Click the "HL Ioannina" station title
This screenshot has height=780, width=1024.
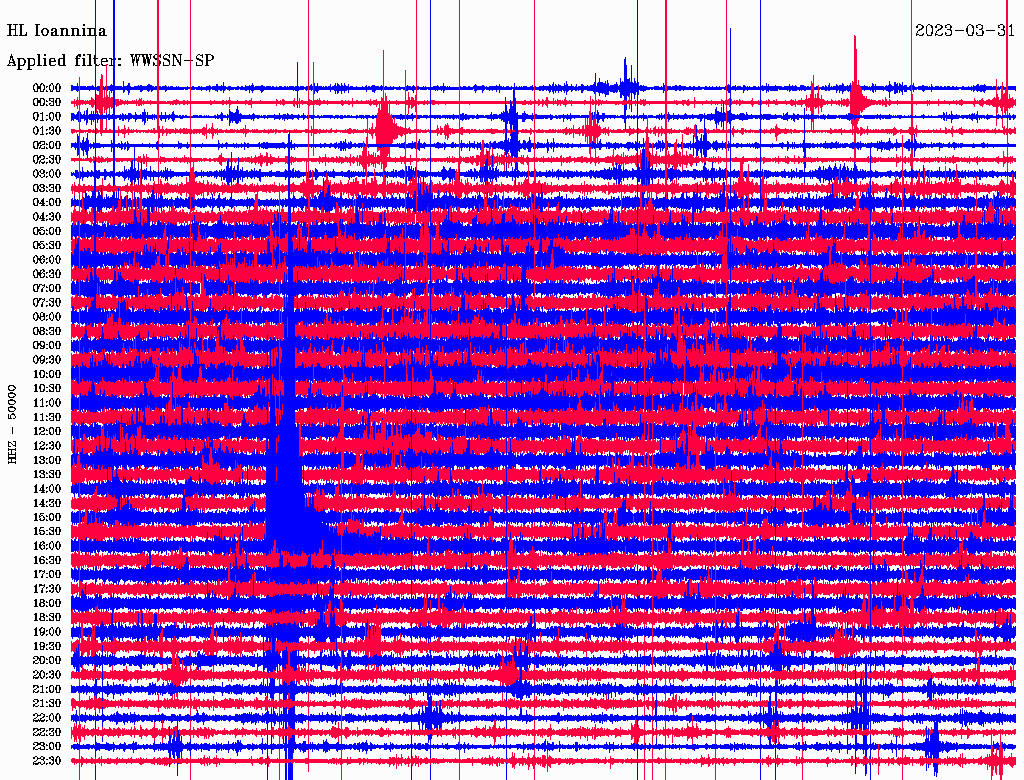click(57, 31)
